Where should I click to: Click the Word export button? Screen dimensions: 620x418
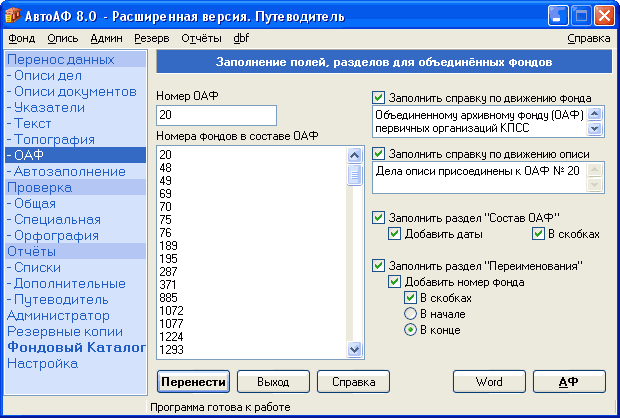click(489, 382)
